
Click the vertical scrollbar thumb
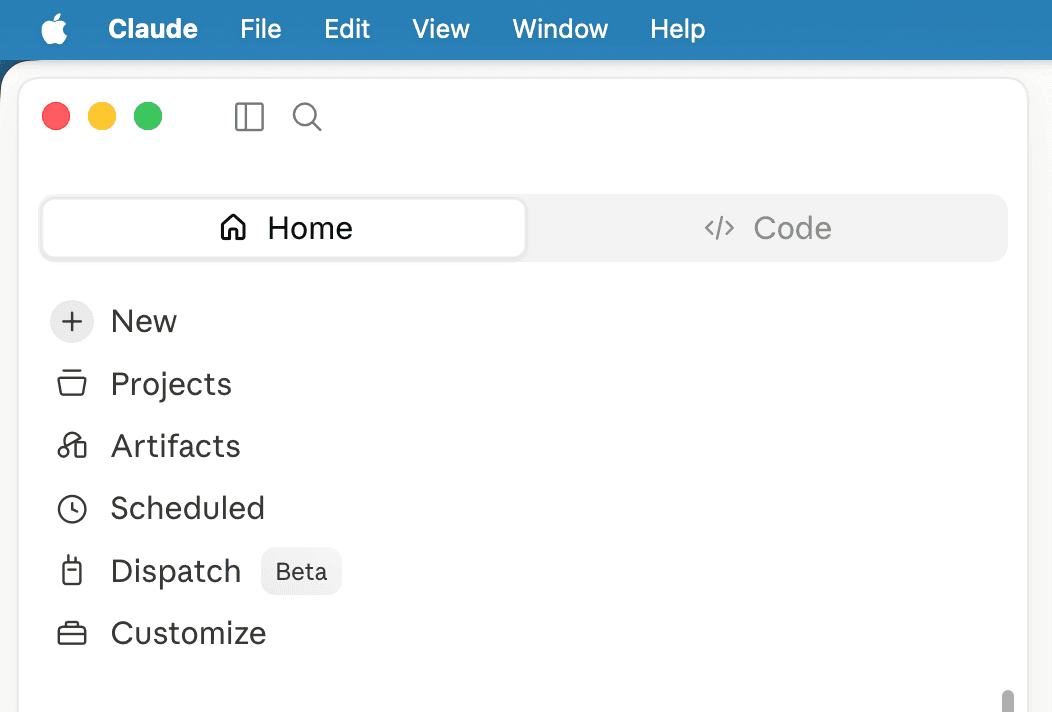(1008, 701)
